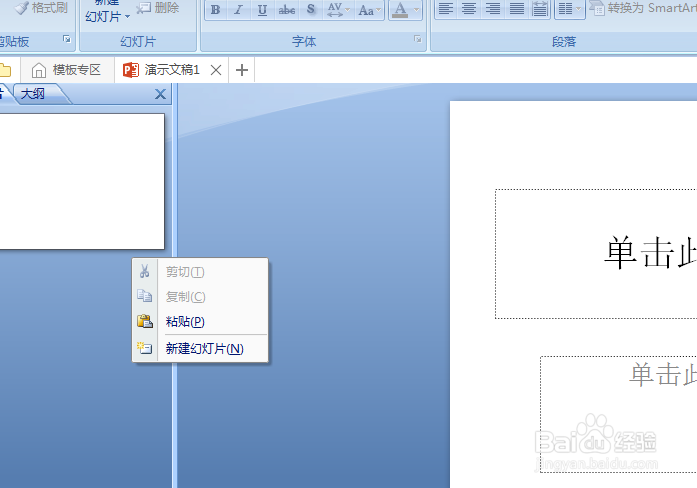The width and height of the screenshot is (697, 488).
Task: Expand the Font Color dropdown arrow
Action: click(x=417, y=9)
